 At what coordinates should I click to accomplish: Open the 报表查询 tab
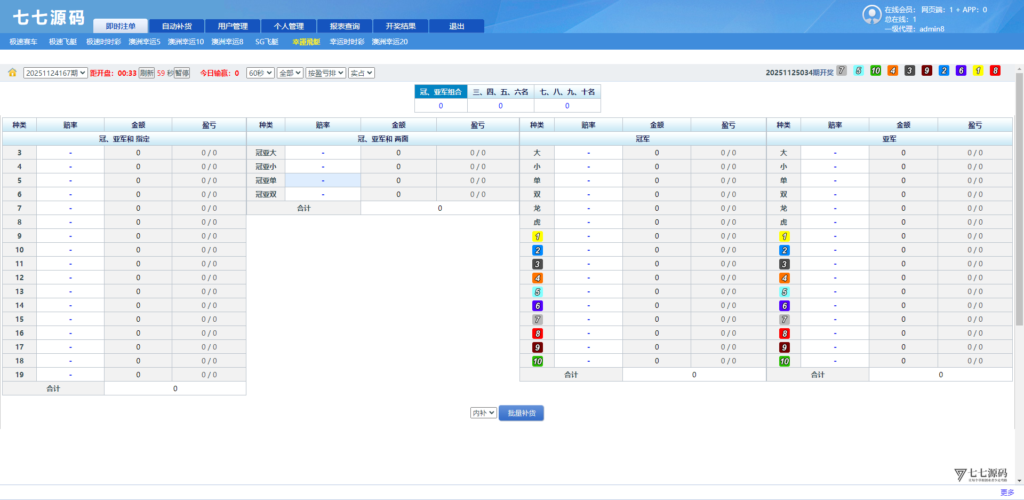pyautogui.click(x=344, y=26)
